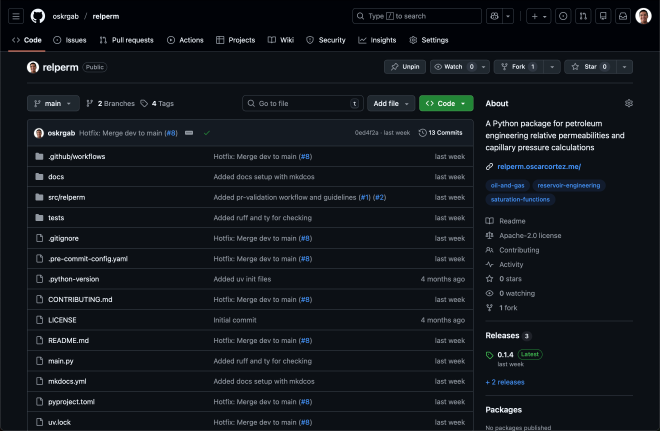View + 2 releases link
Viewport: 660px width, 431px height.
(505, 382)
